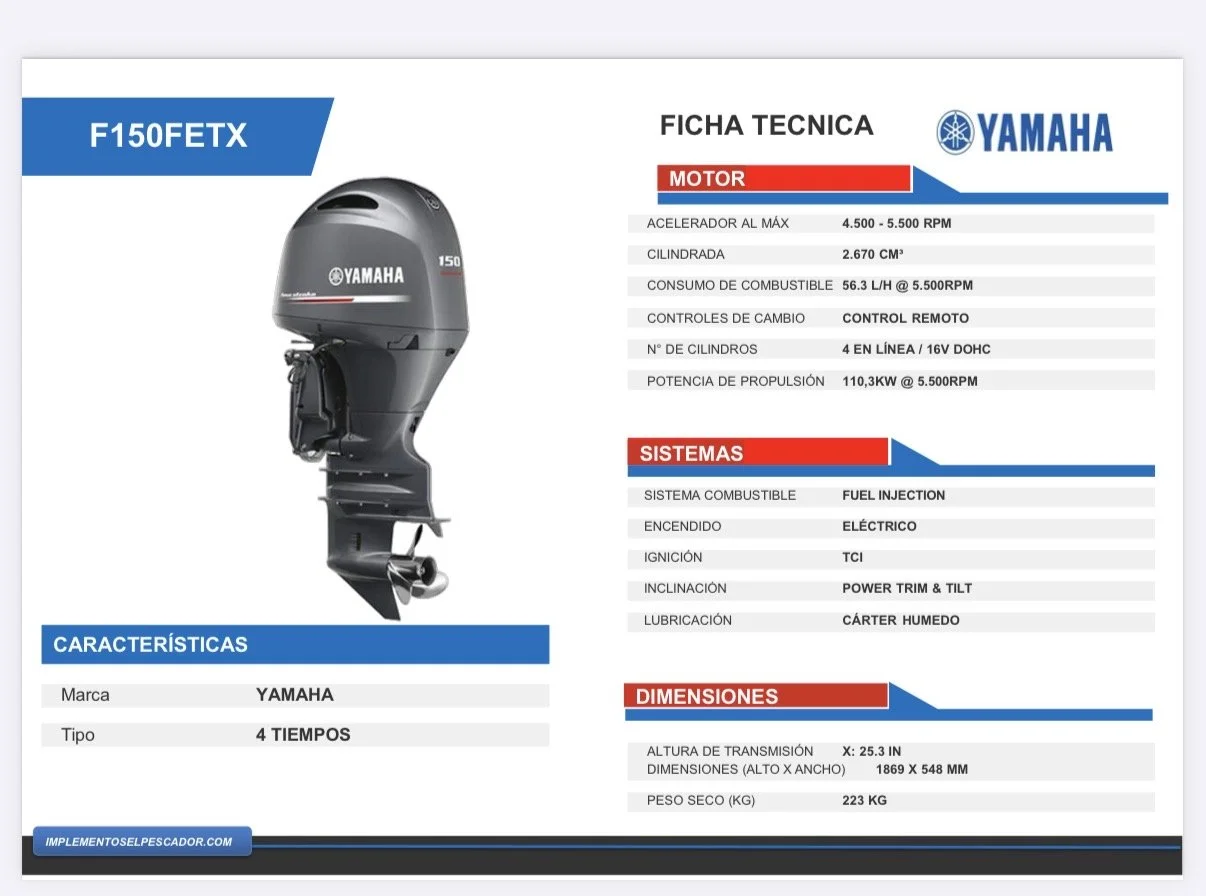Click the DIMENSIONES section header

[x=756, y=696]
